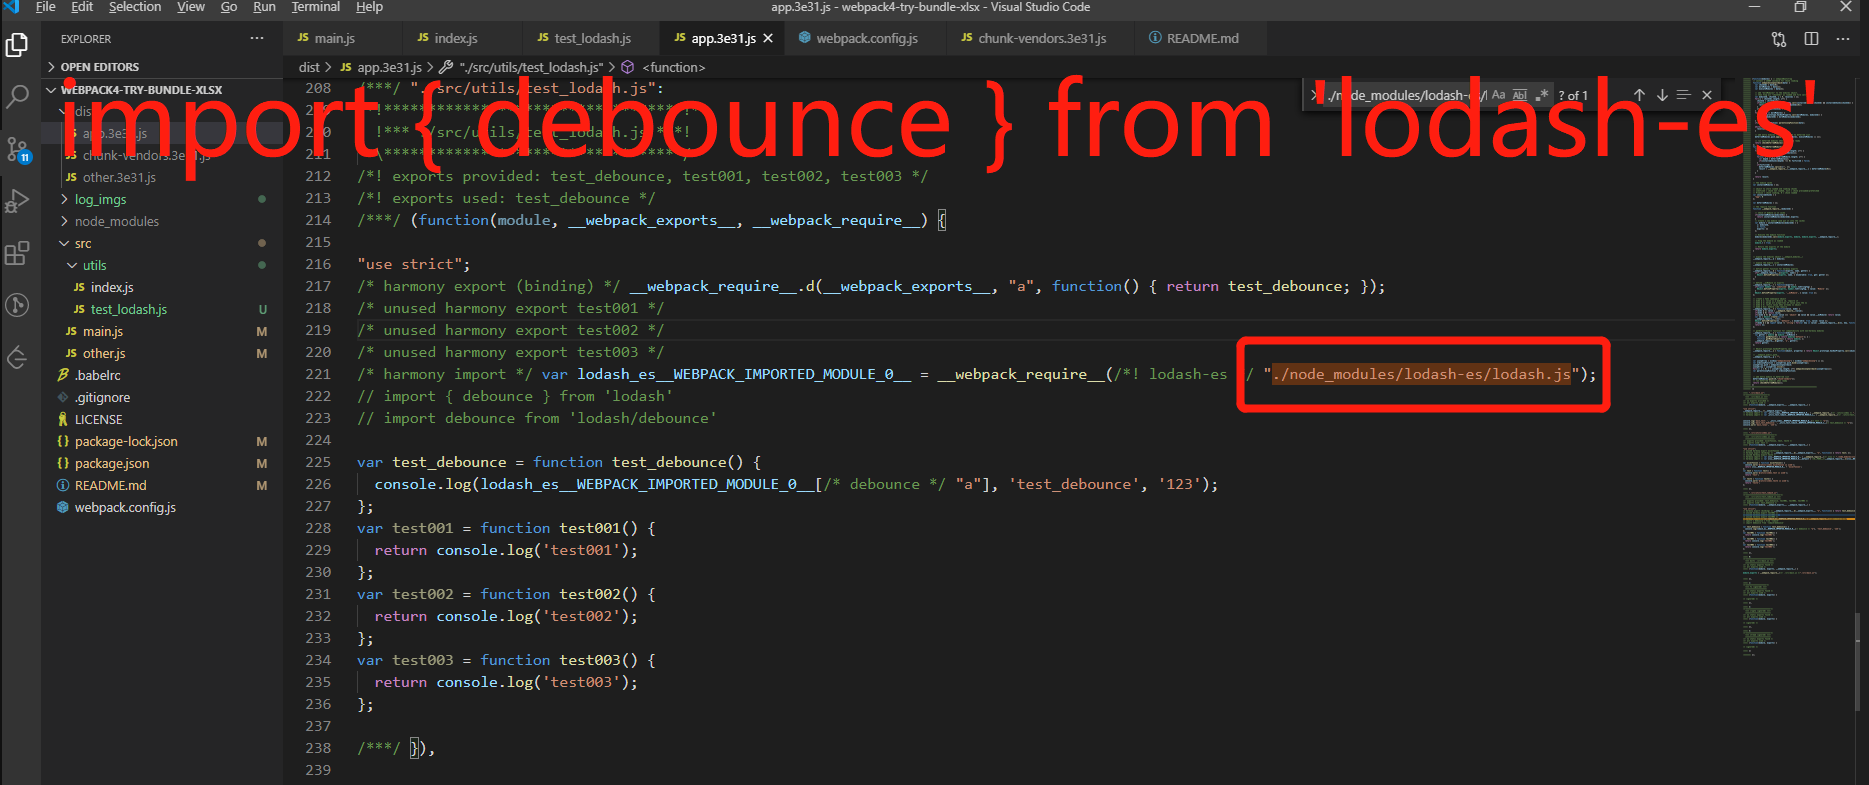Open Source Control view with 11 changes
Screen dimensions: 1869x785
click(17, 150)
